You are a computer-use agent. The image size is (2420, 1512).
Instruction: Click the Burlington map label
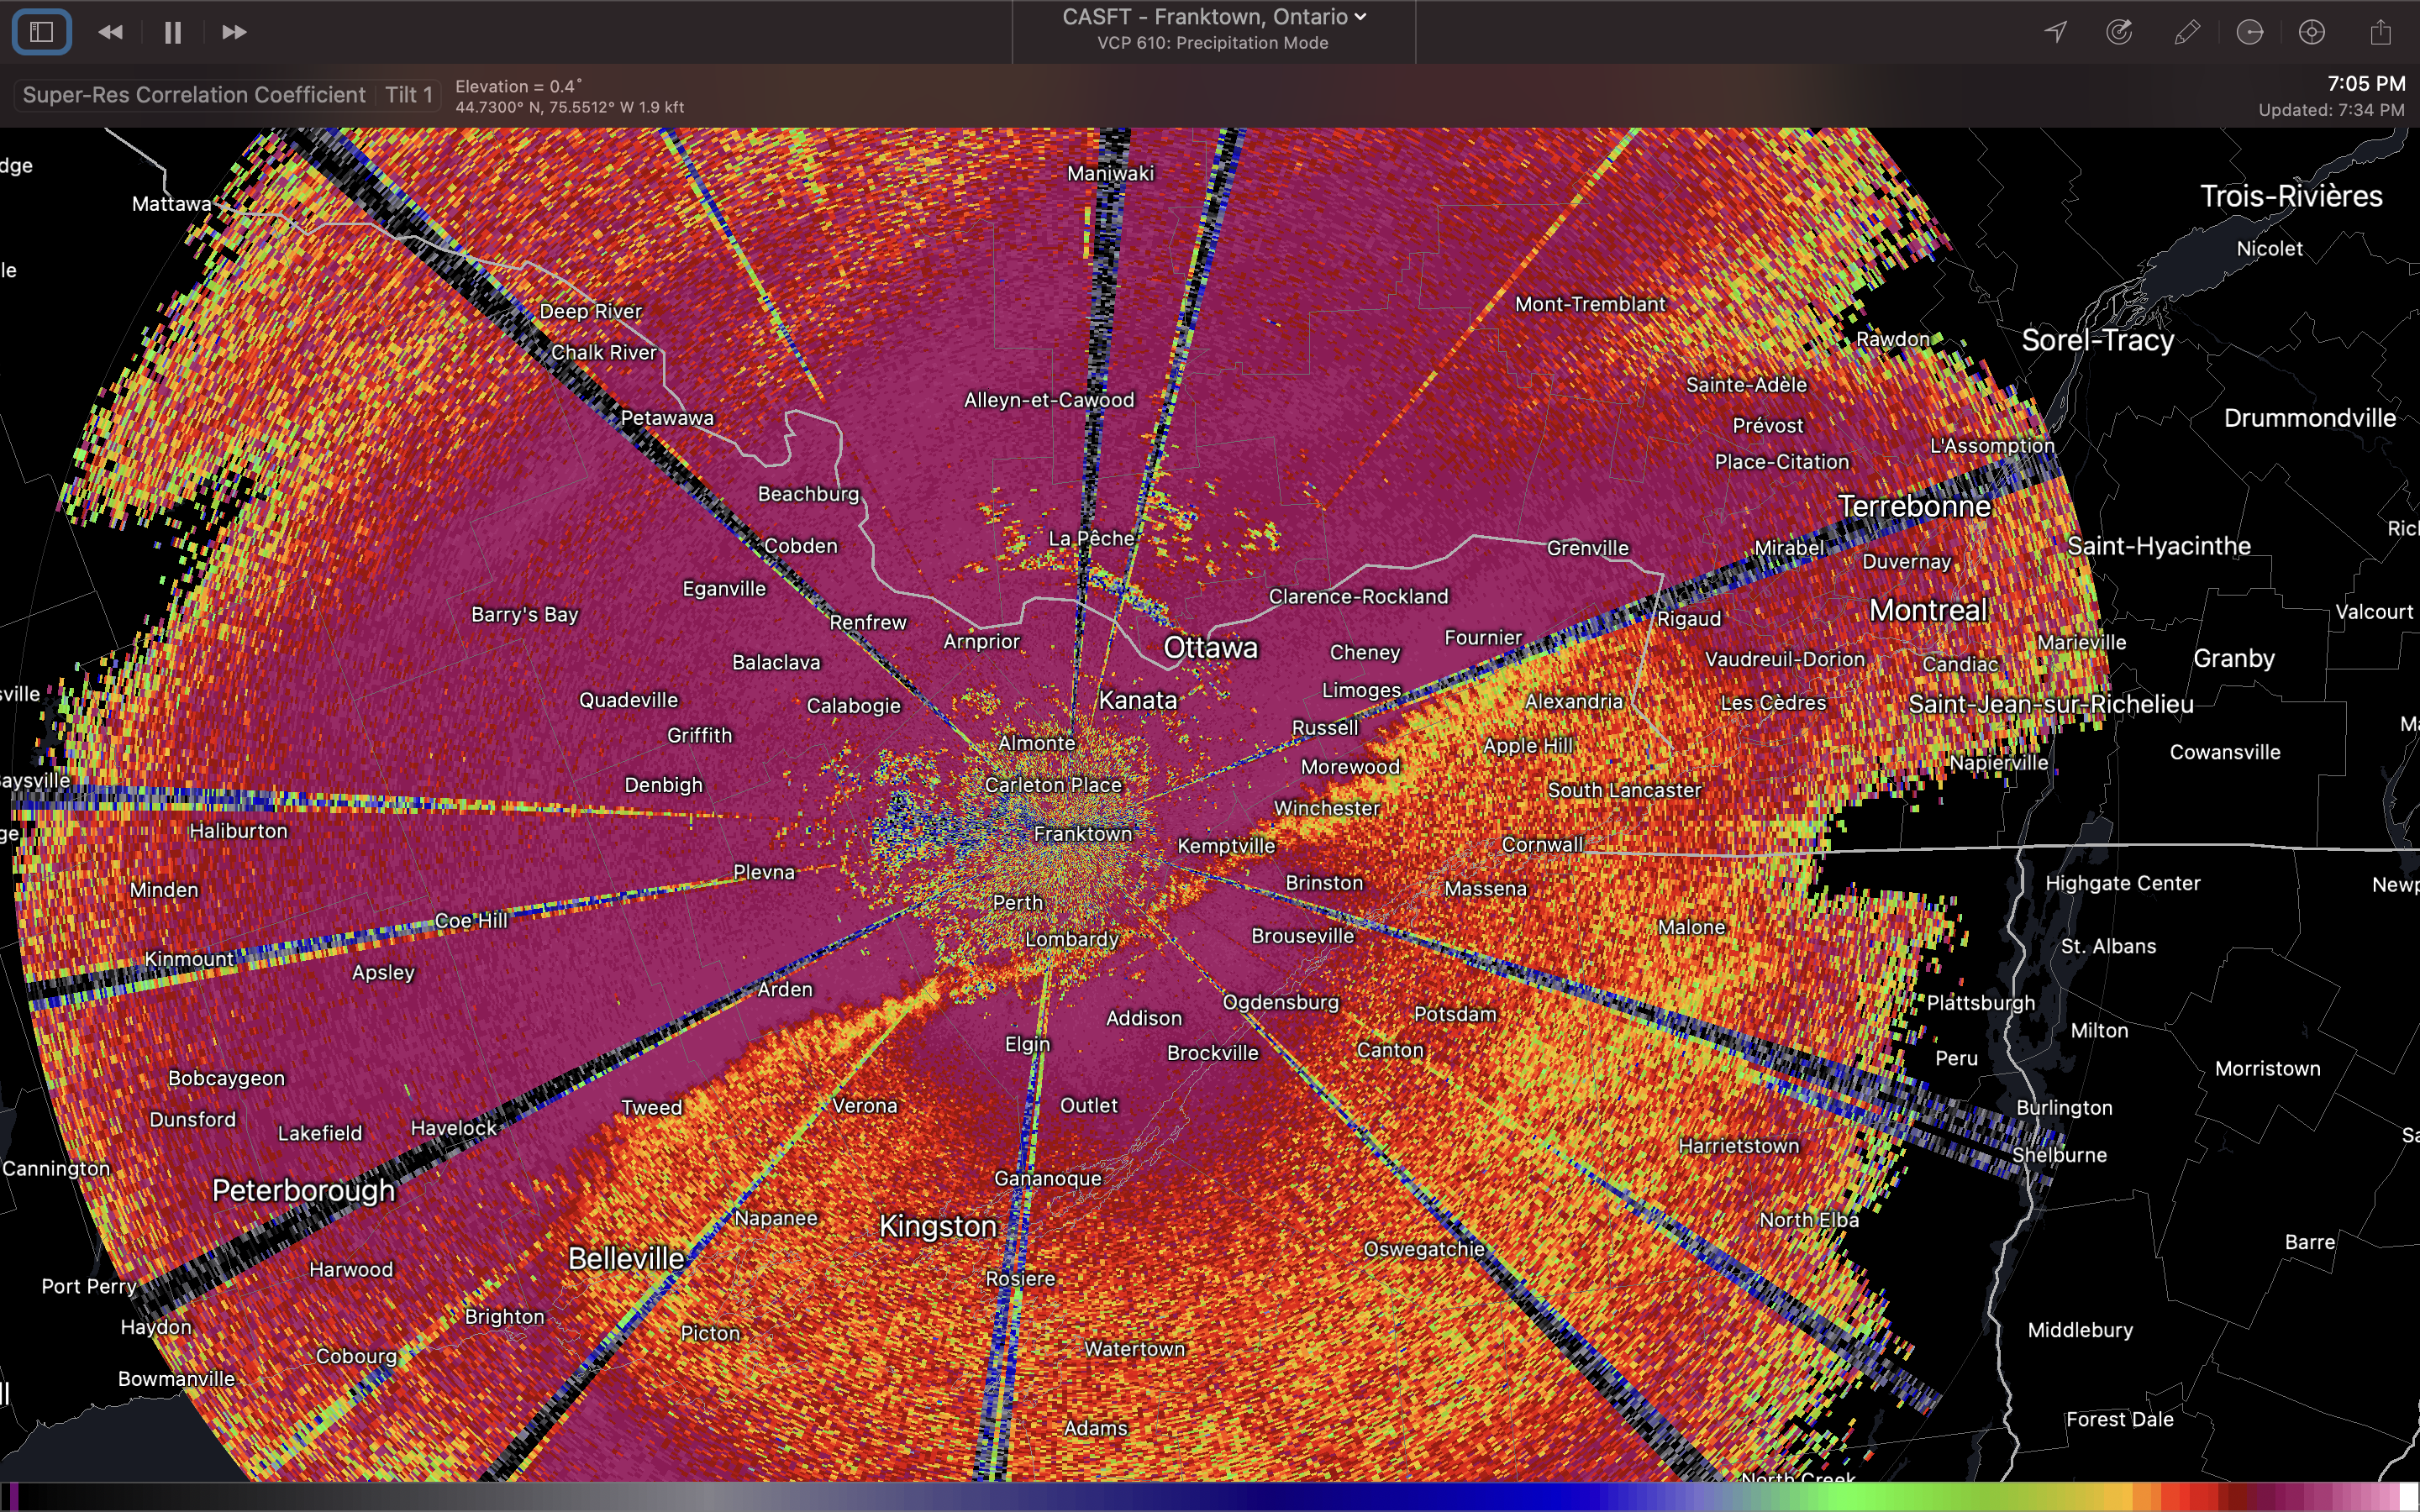[2064, 1108]
